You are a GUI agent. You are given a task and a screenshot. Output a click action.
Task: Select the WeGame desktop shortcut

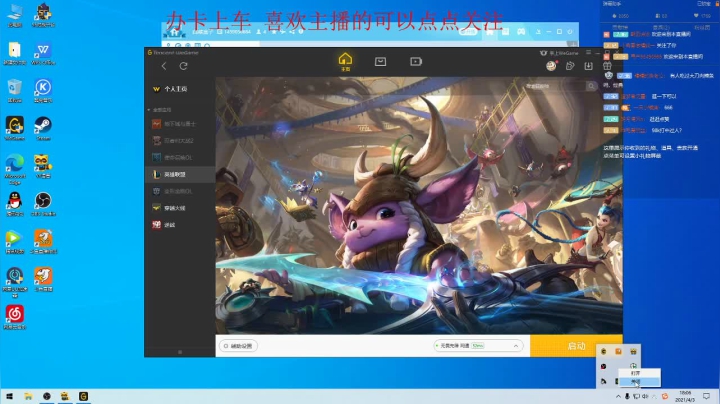(x=15, y=128)
